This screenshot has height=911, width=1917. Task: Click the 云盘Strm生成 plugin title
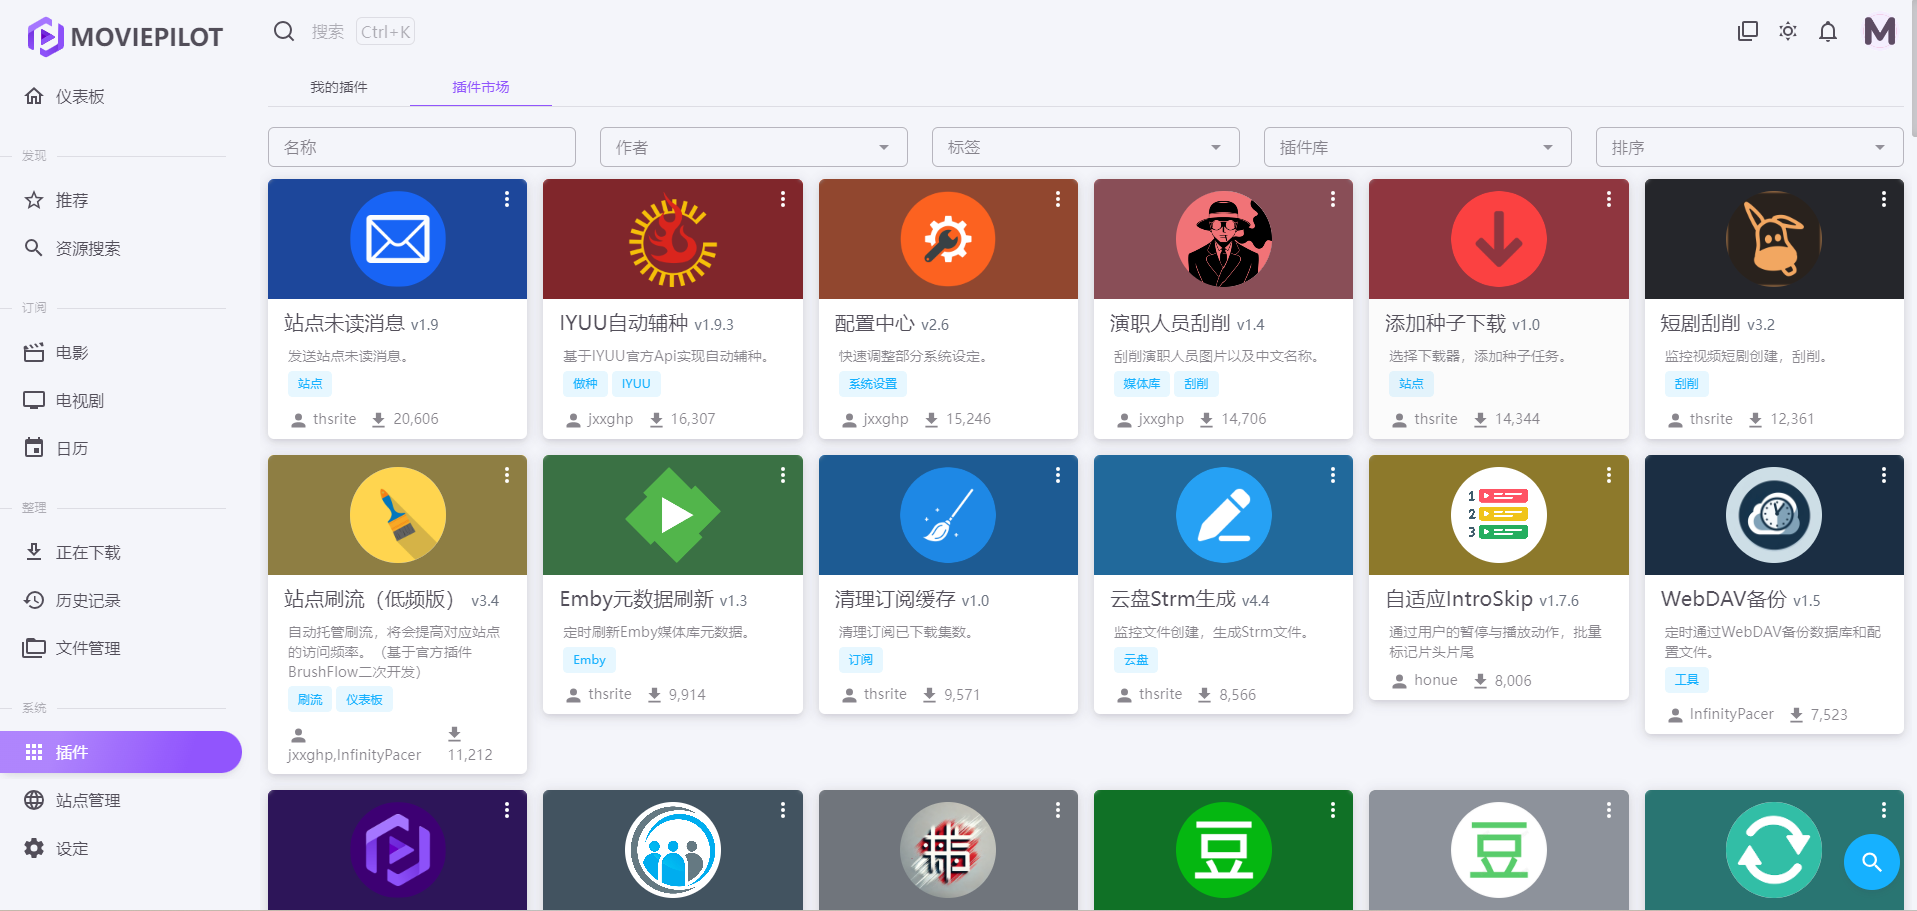pyautogui.click(x=1173, y=599)
